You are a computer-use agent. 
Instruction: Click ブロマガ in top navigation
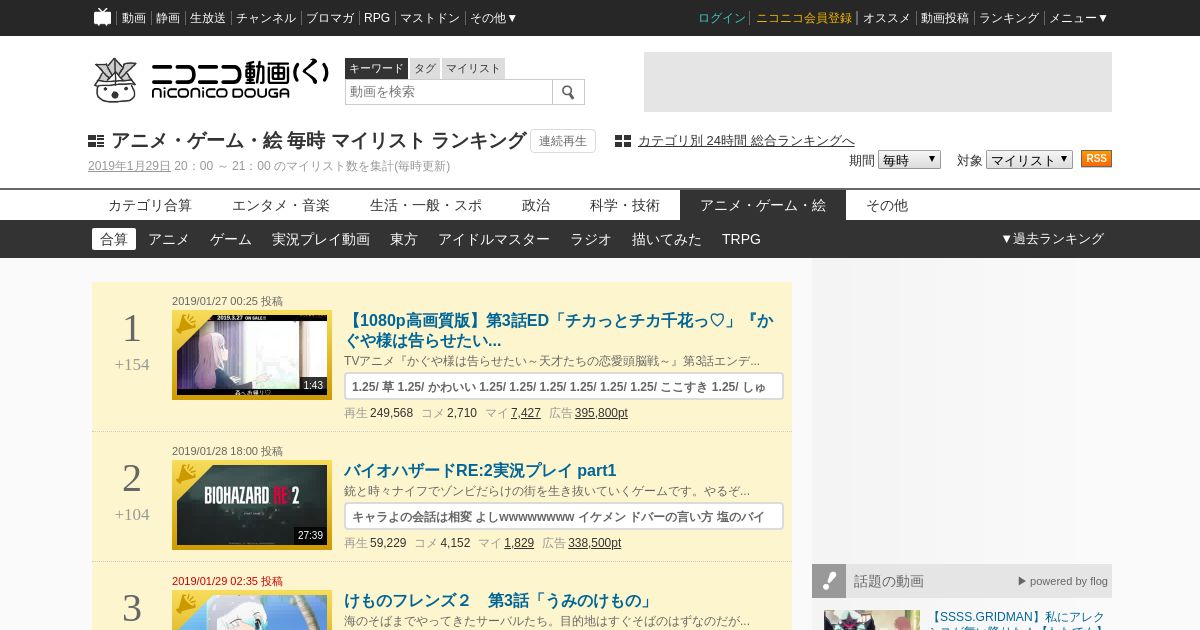(x=330, y=18)
